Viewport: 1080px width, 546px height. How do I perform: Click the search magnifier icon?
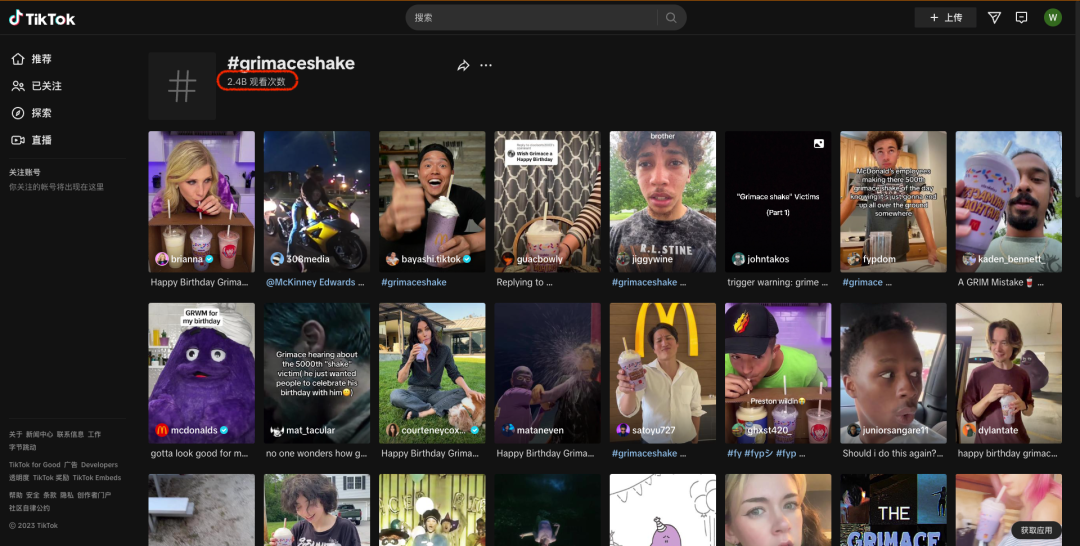pos(671,18)
